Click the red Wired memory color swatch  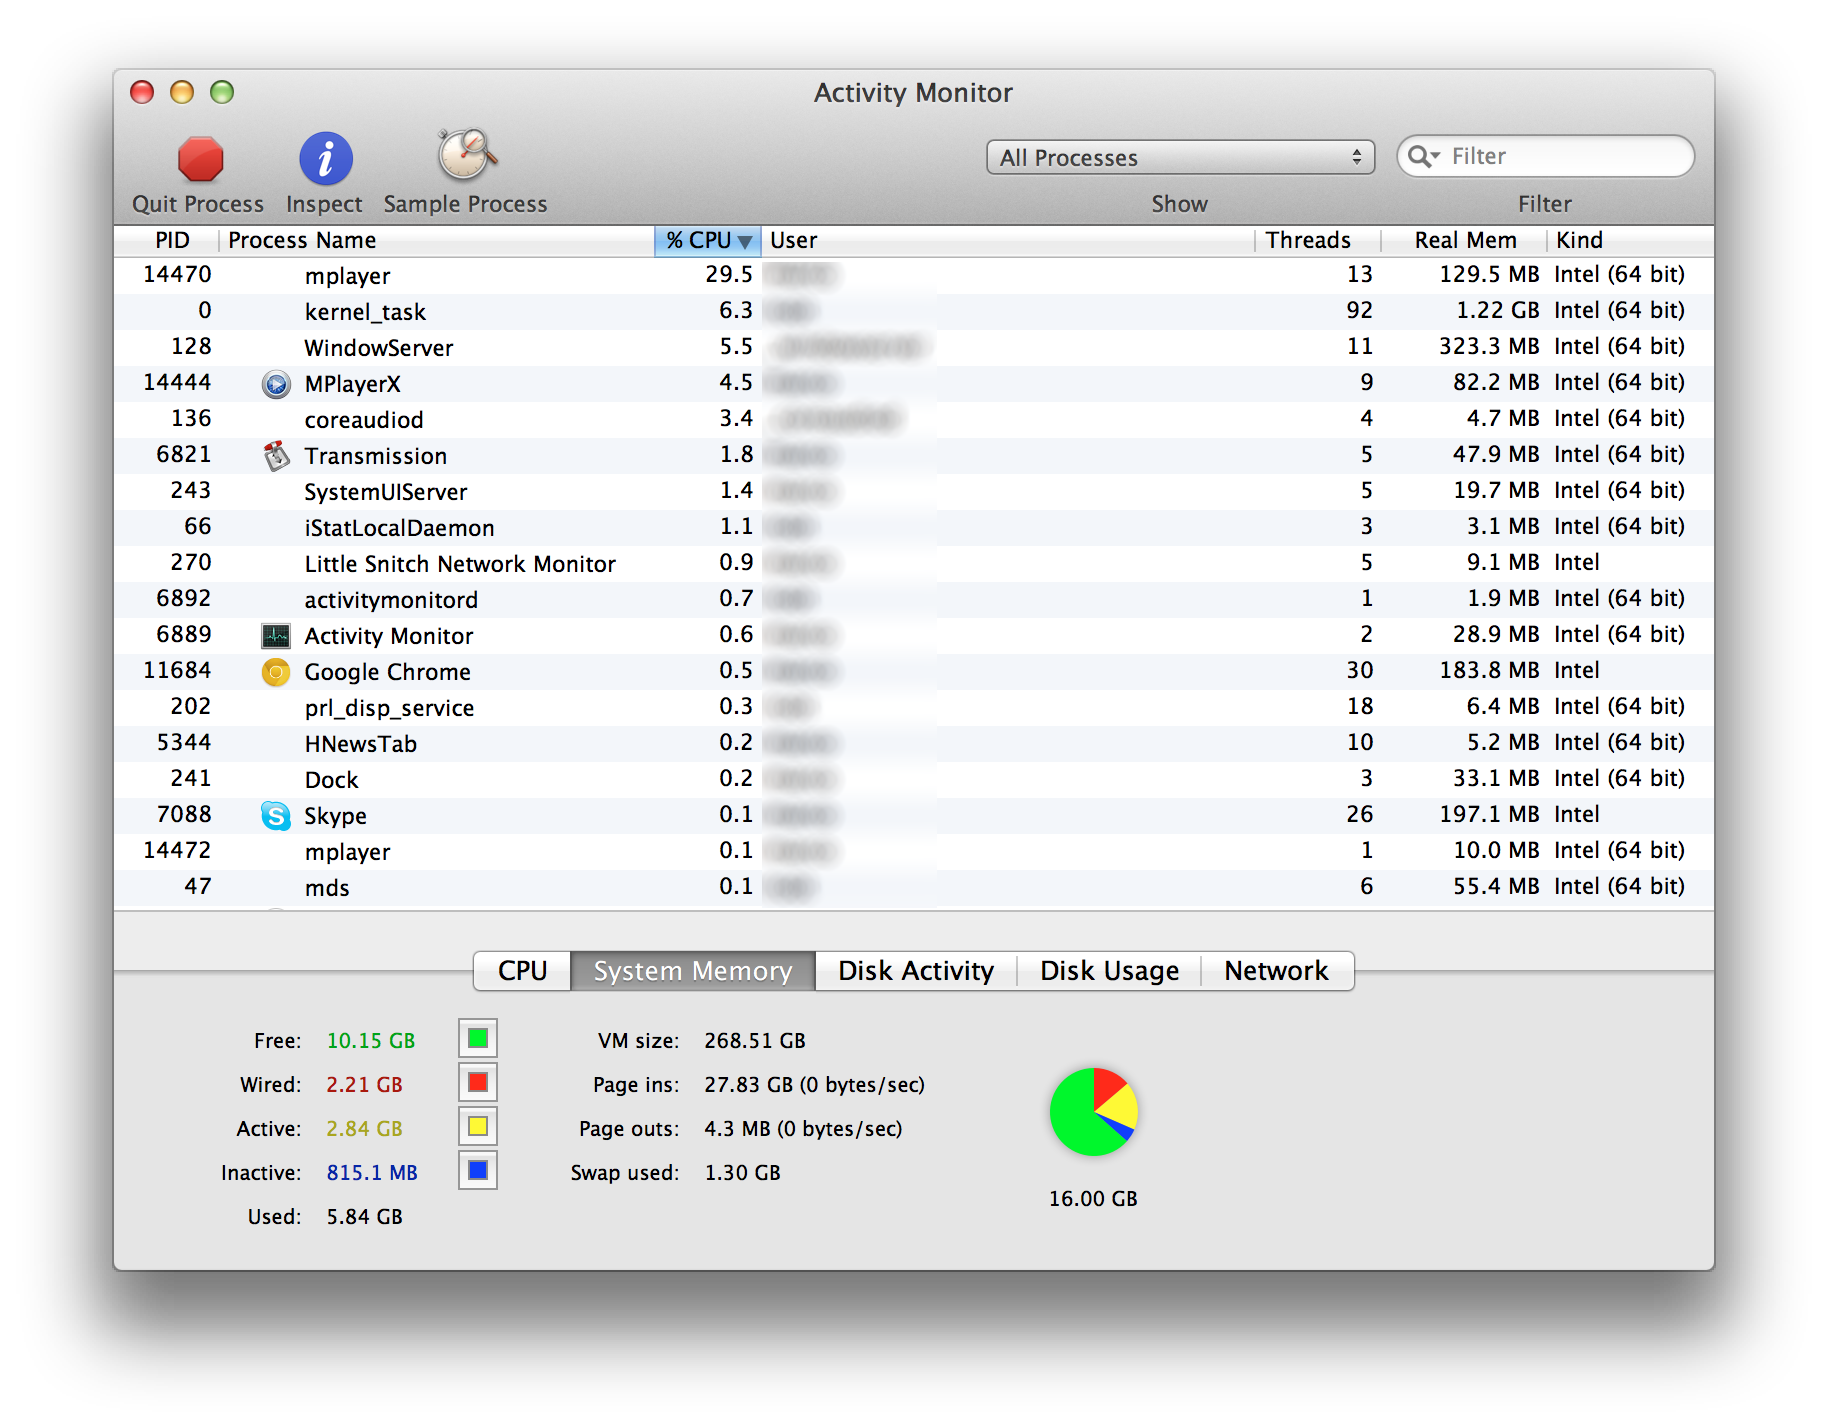pyautogui.click(x=478, y=1083)
